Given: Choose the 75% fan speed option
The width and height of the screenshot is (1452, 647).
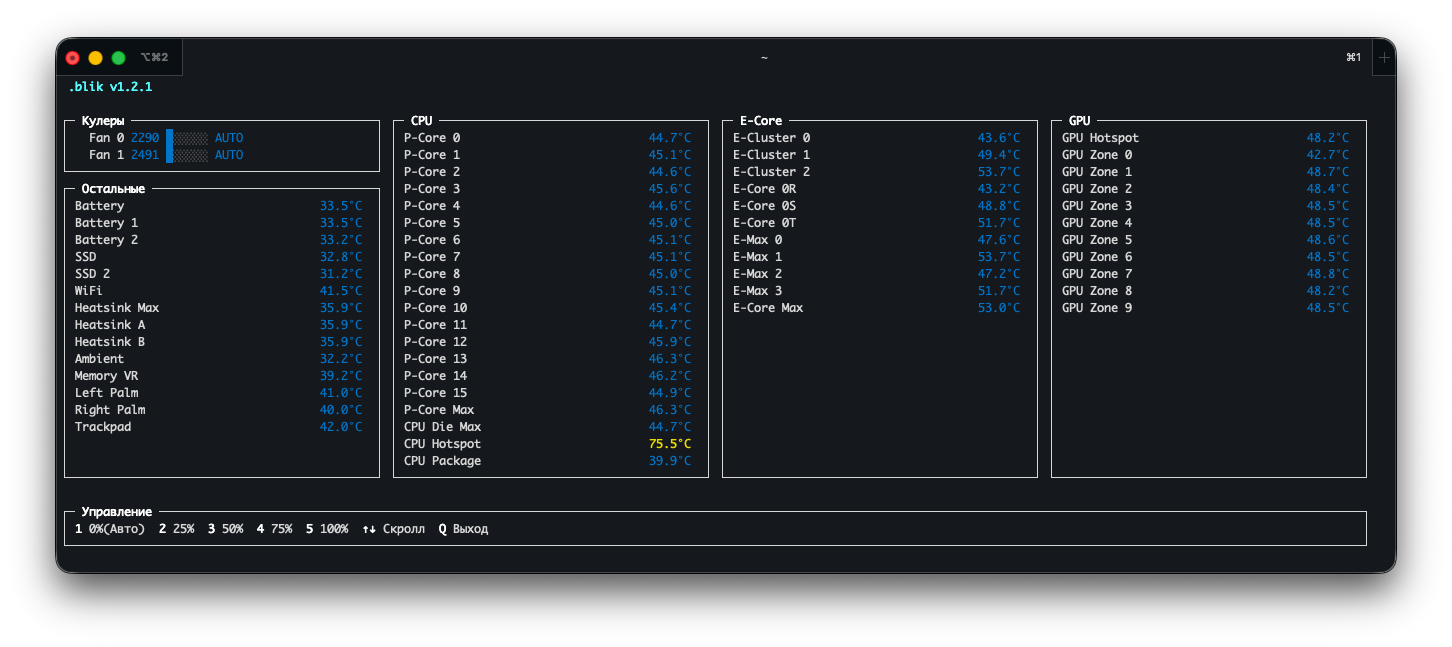Looking at the screenshot, I should tap(274, 529).
